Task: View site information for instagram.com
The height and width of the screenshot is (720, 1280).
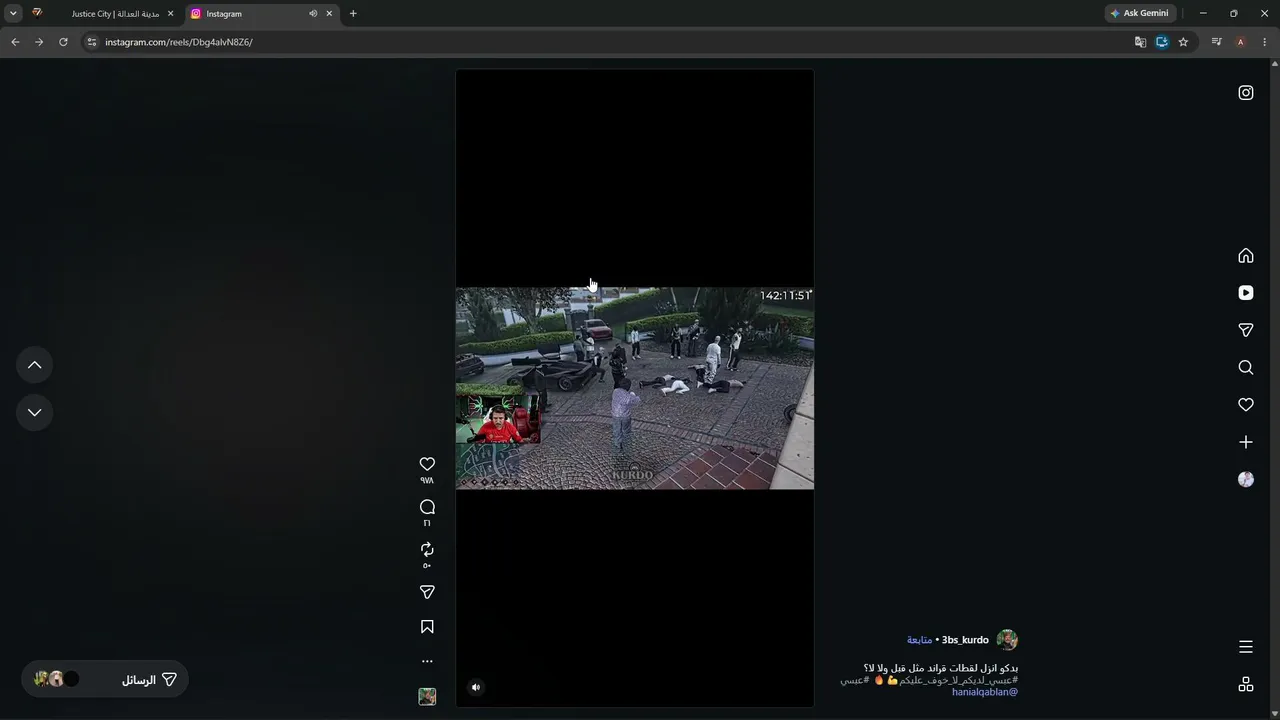Action: 91,42
